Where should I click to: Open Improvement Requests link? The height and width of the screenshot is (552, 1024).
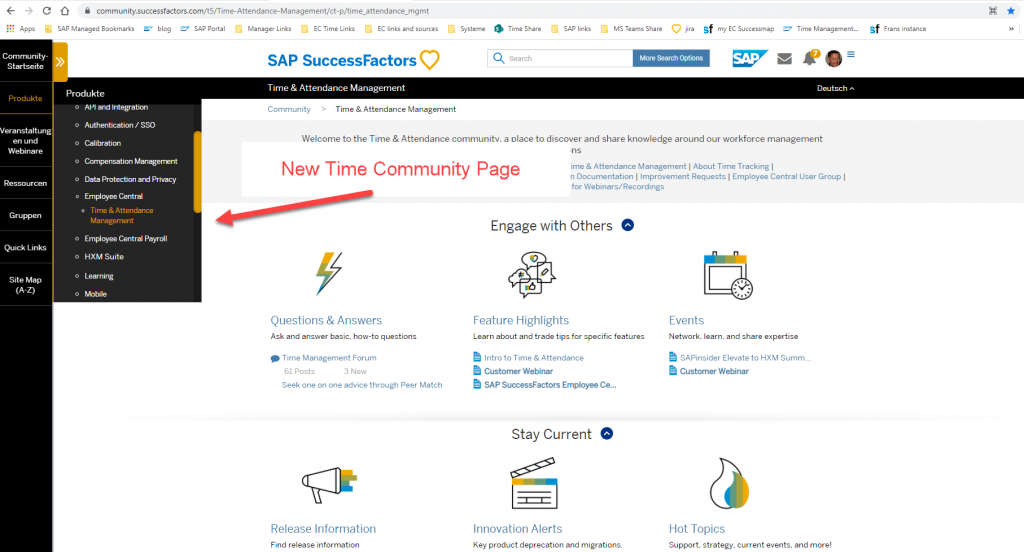click(x=682, y=176)
